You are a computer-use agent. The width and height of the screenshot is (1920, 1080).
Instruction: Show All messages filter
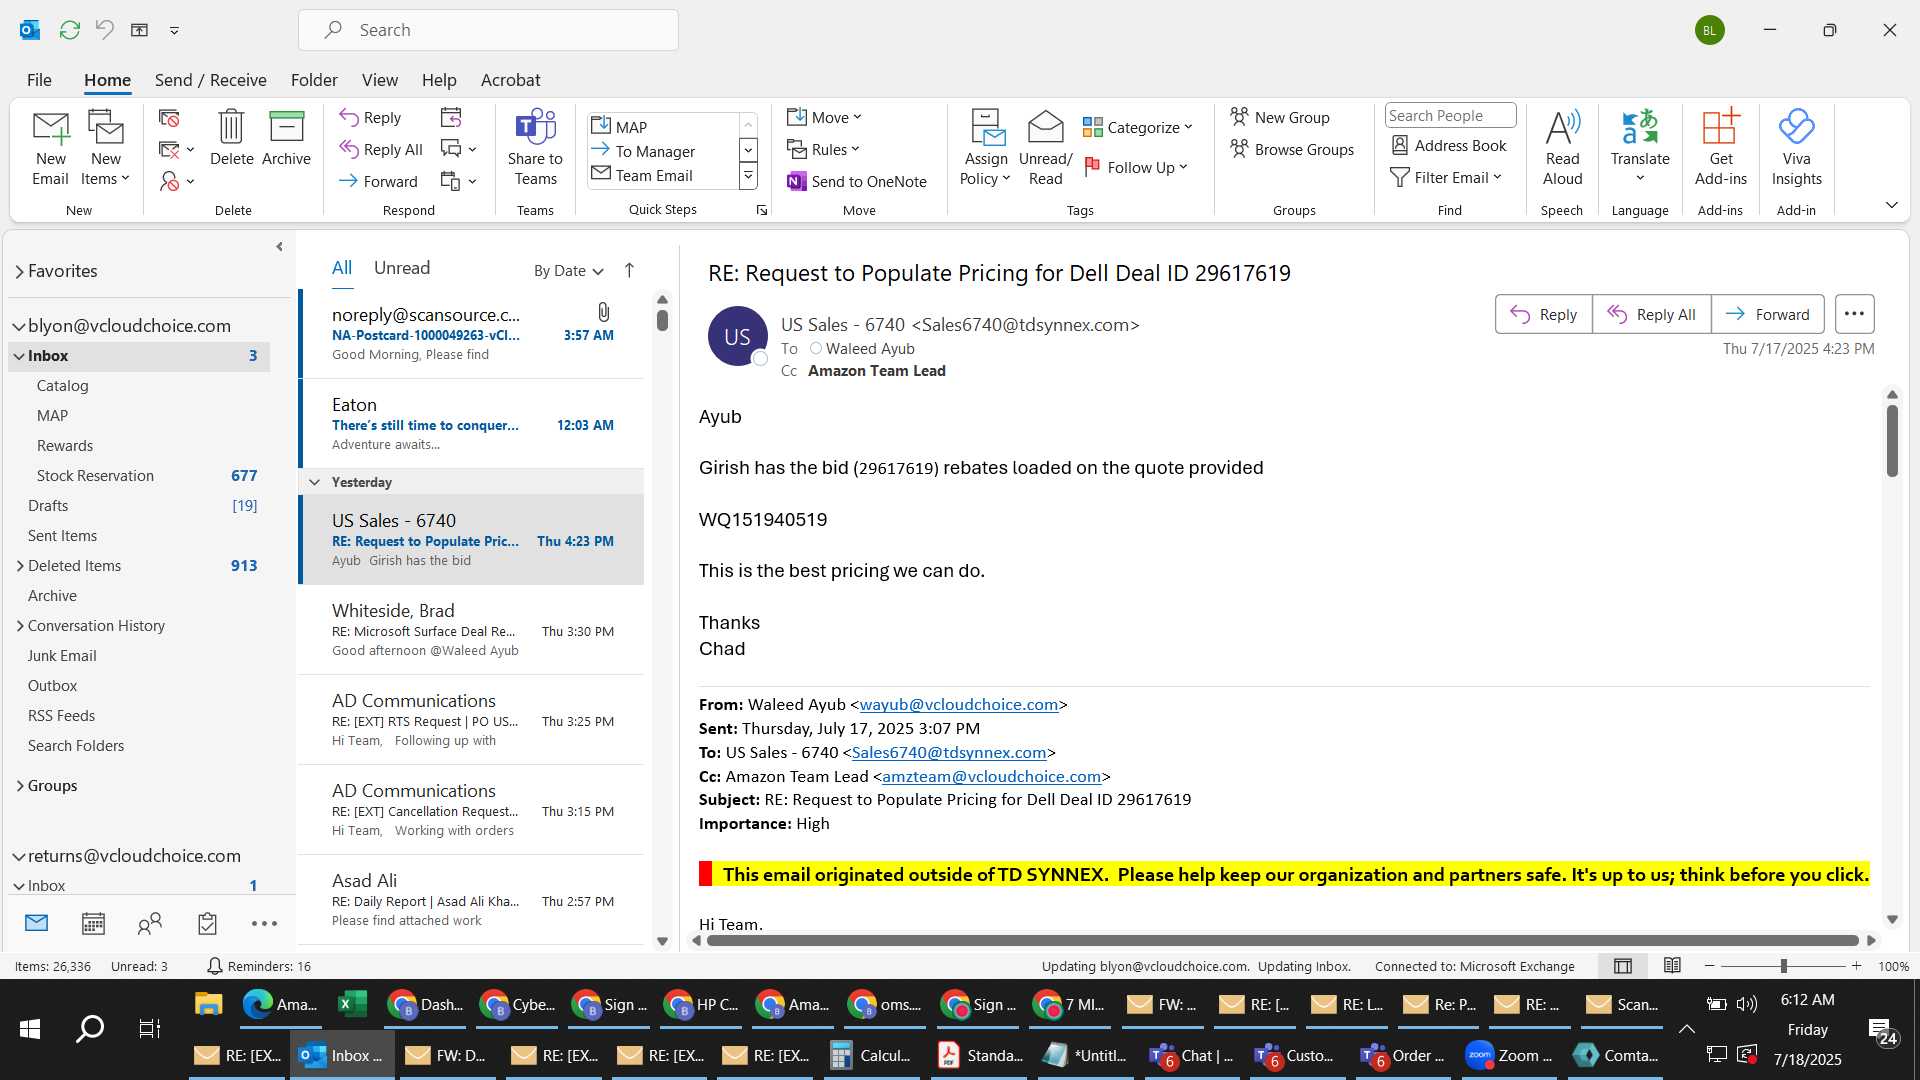click(342, 268)
